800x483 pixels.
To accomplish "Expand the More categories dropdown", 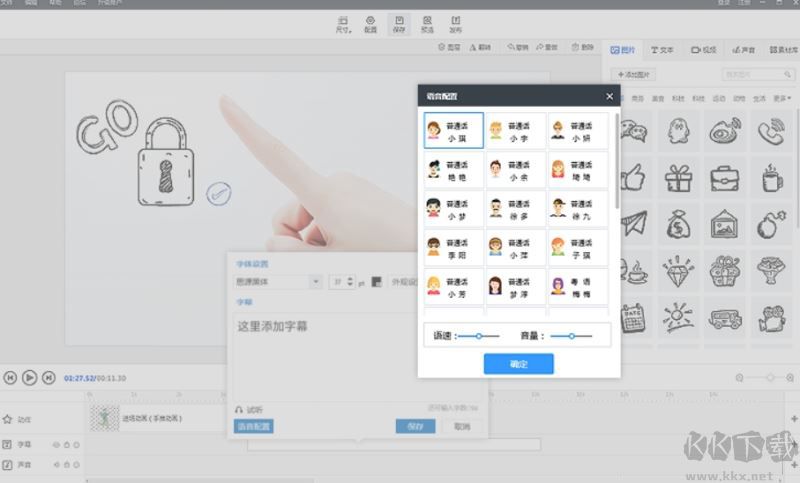I will click(782, 98).
